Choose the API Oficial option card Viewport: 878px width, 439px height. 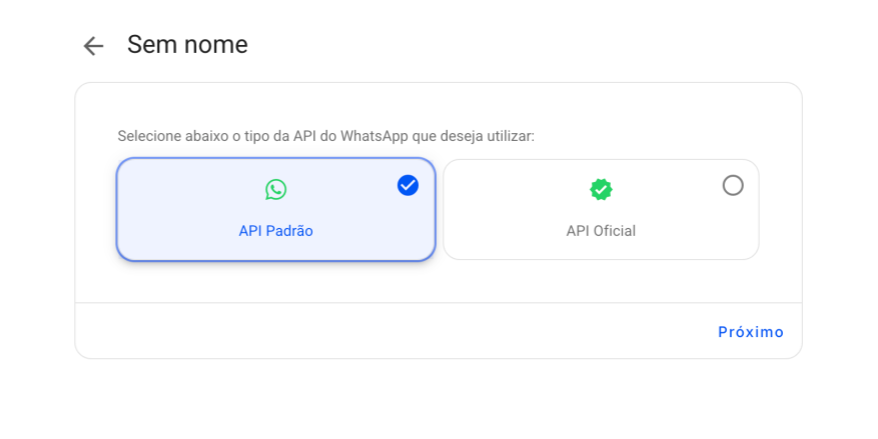(601, 209)
